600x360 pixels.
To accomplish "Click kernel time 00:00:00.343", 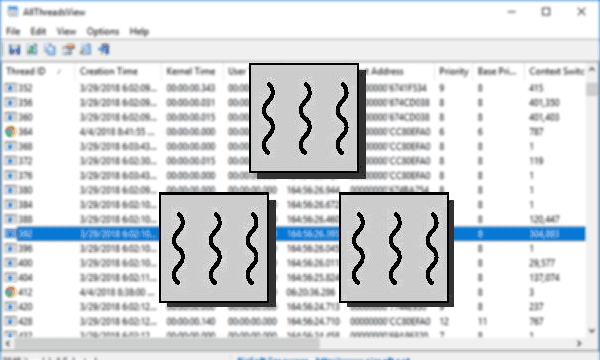I will [x=191, y=88].
